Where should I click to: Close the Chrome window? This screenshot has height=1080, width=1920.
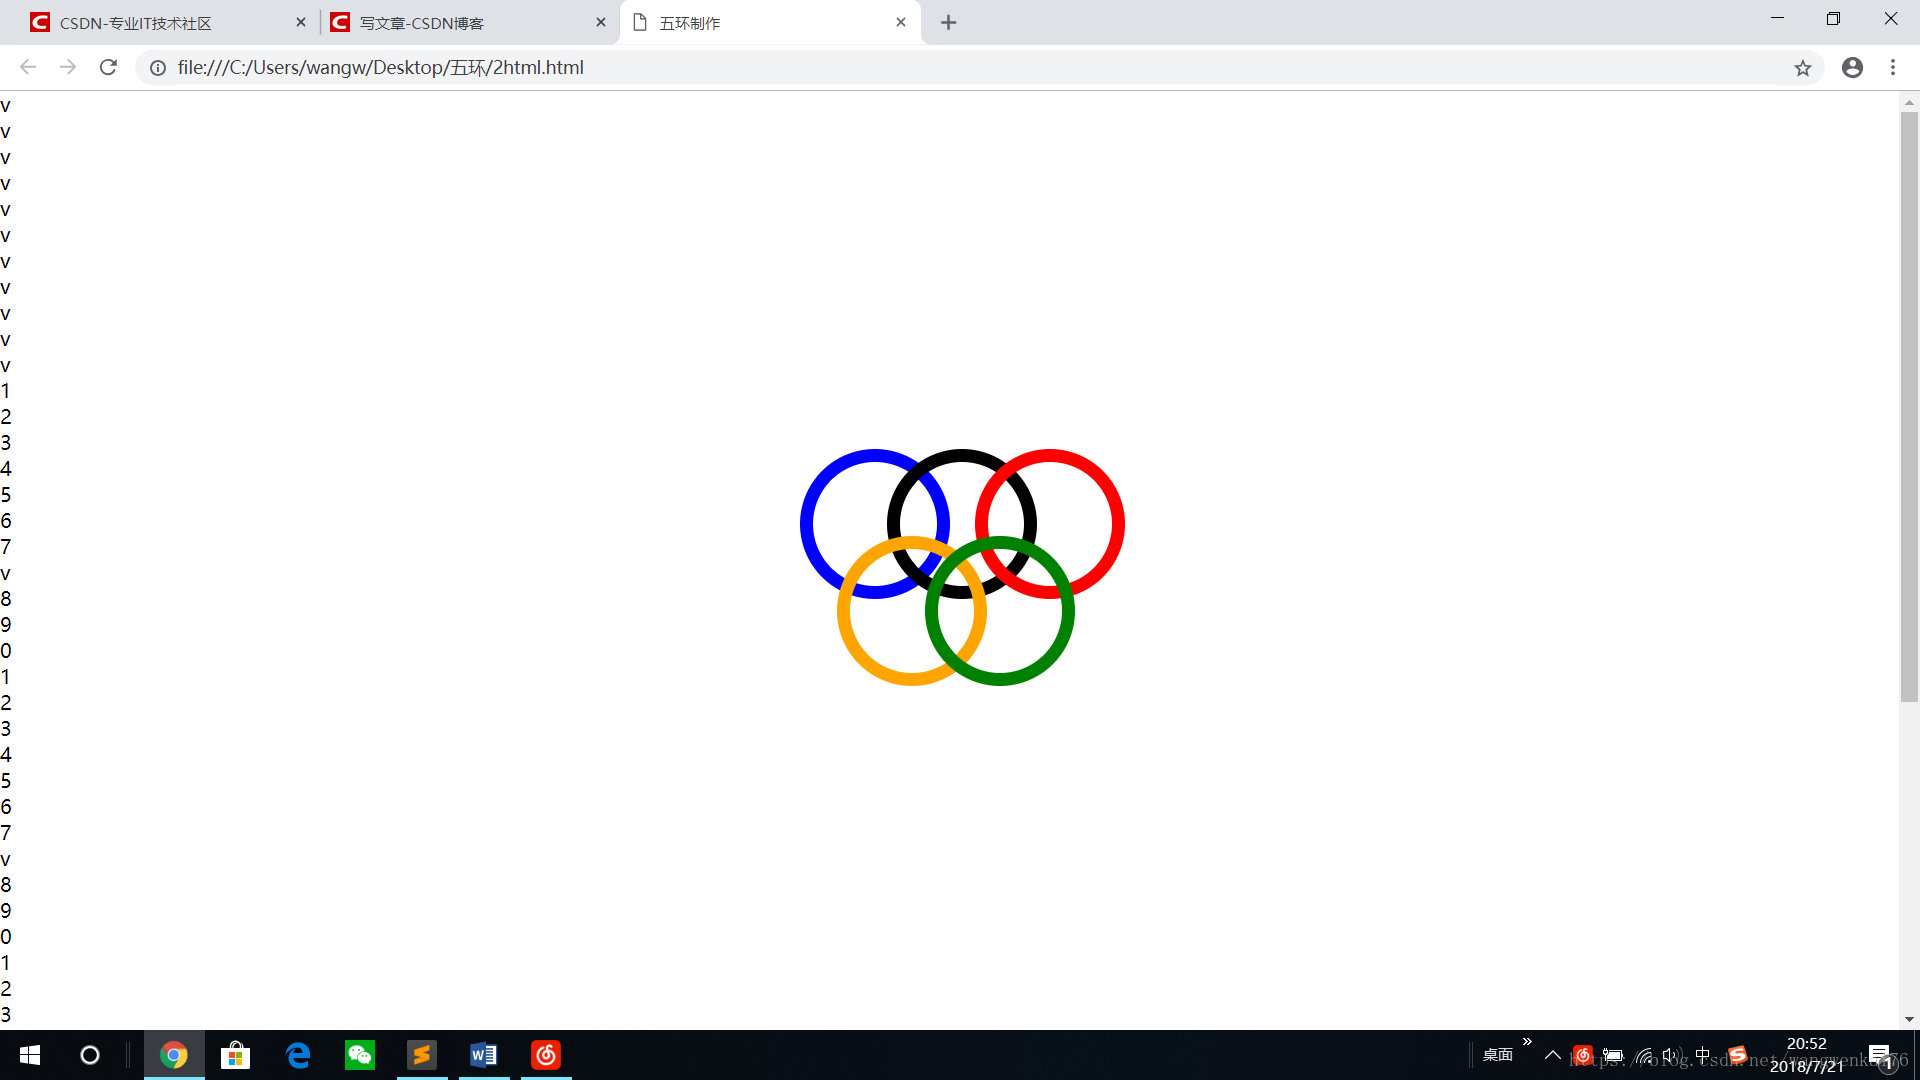click(1890, 18)
